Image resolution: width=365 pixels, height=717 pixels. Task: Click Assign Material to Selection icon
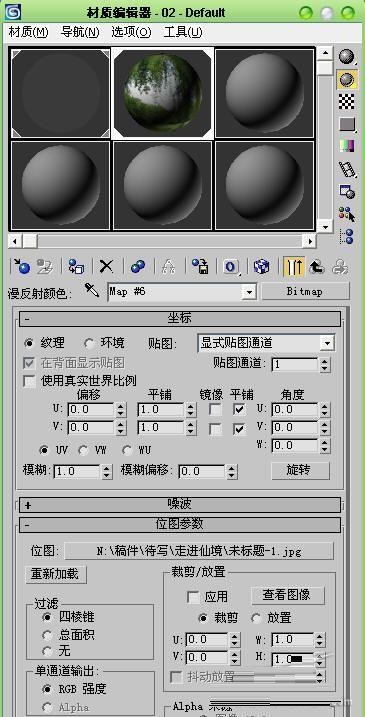76,267
